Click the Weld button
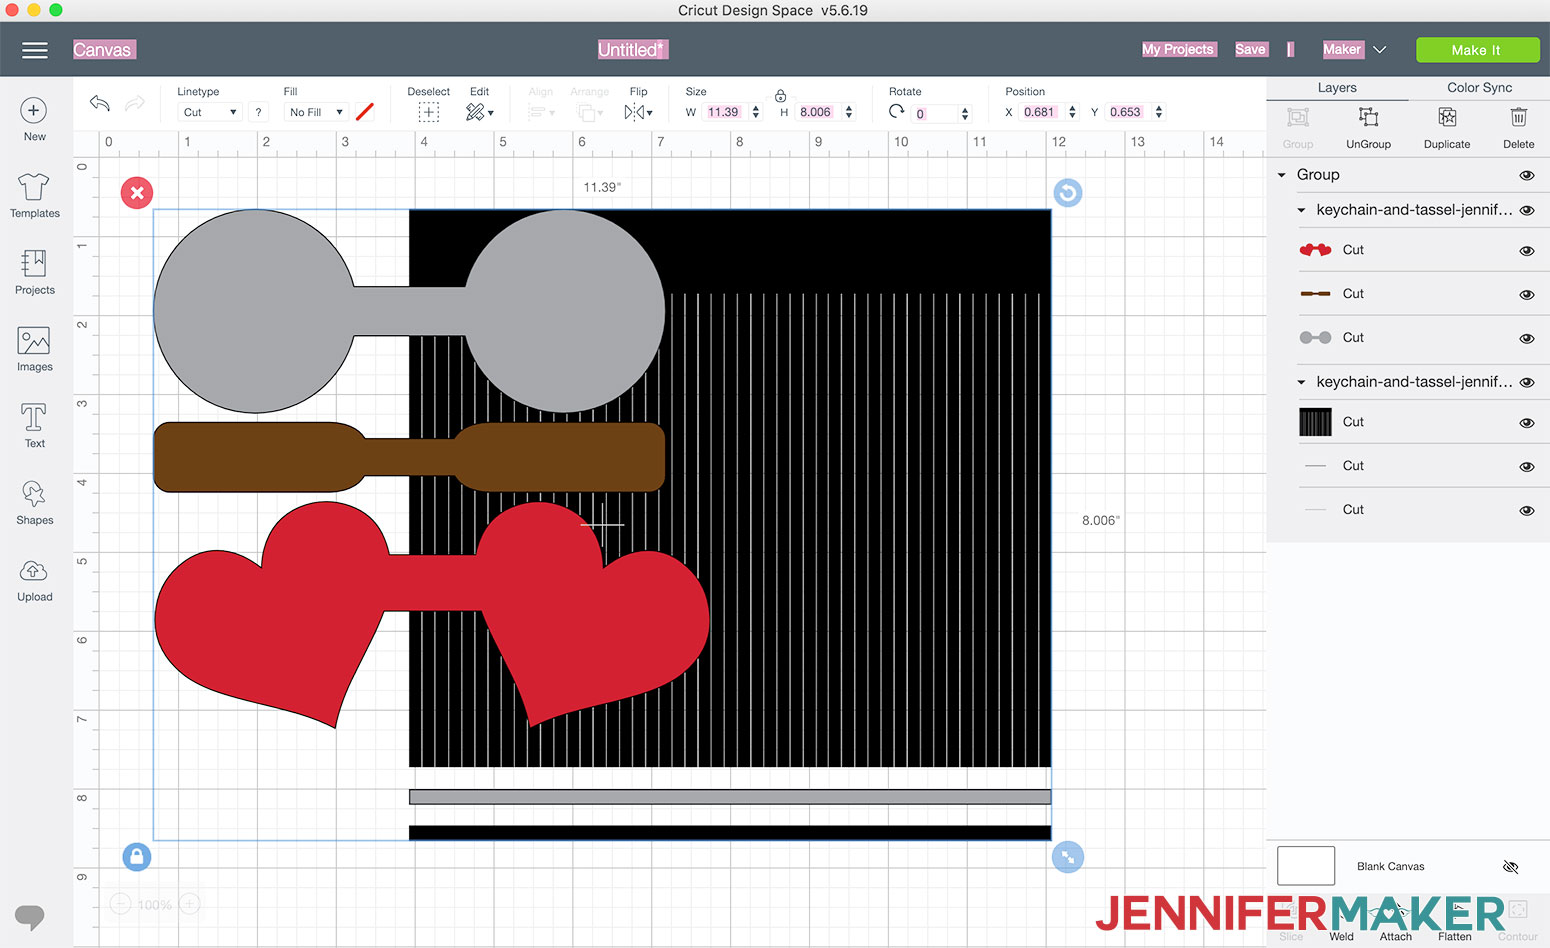Image resolution: width=1550 pixels, height=948 pixels. pos(1341,921)
